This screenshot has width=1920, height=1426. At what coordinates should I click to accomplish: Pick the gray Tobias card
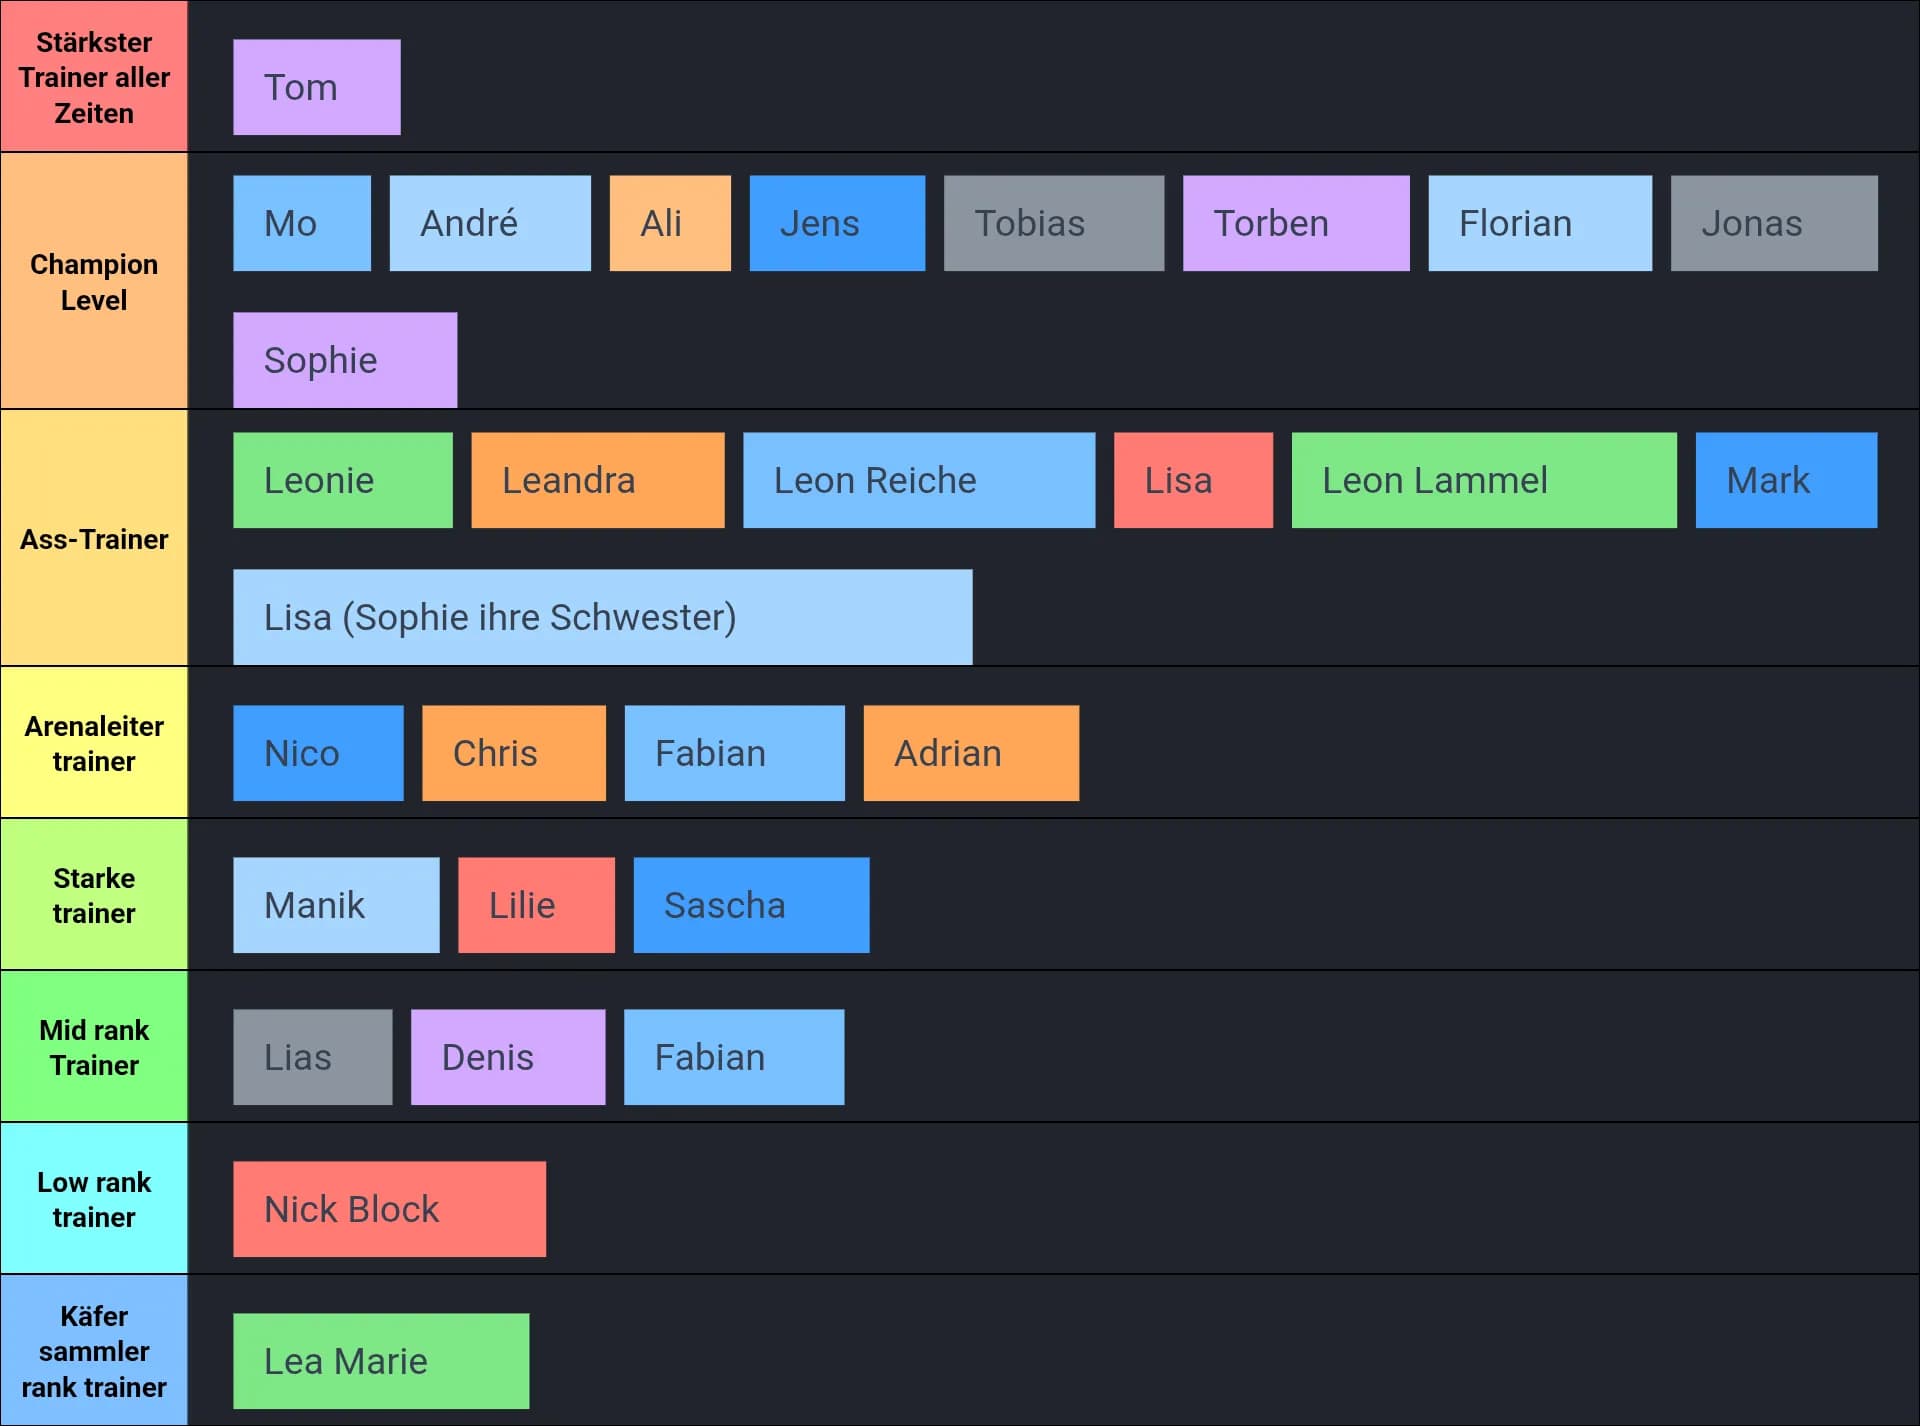(x=1053, y=223)
